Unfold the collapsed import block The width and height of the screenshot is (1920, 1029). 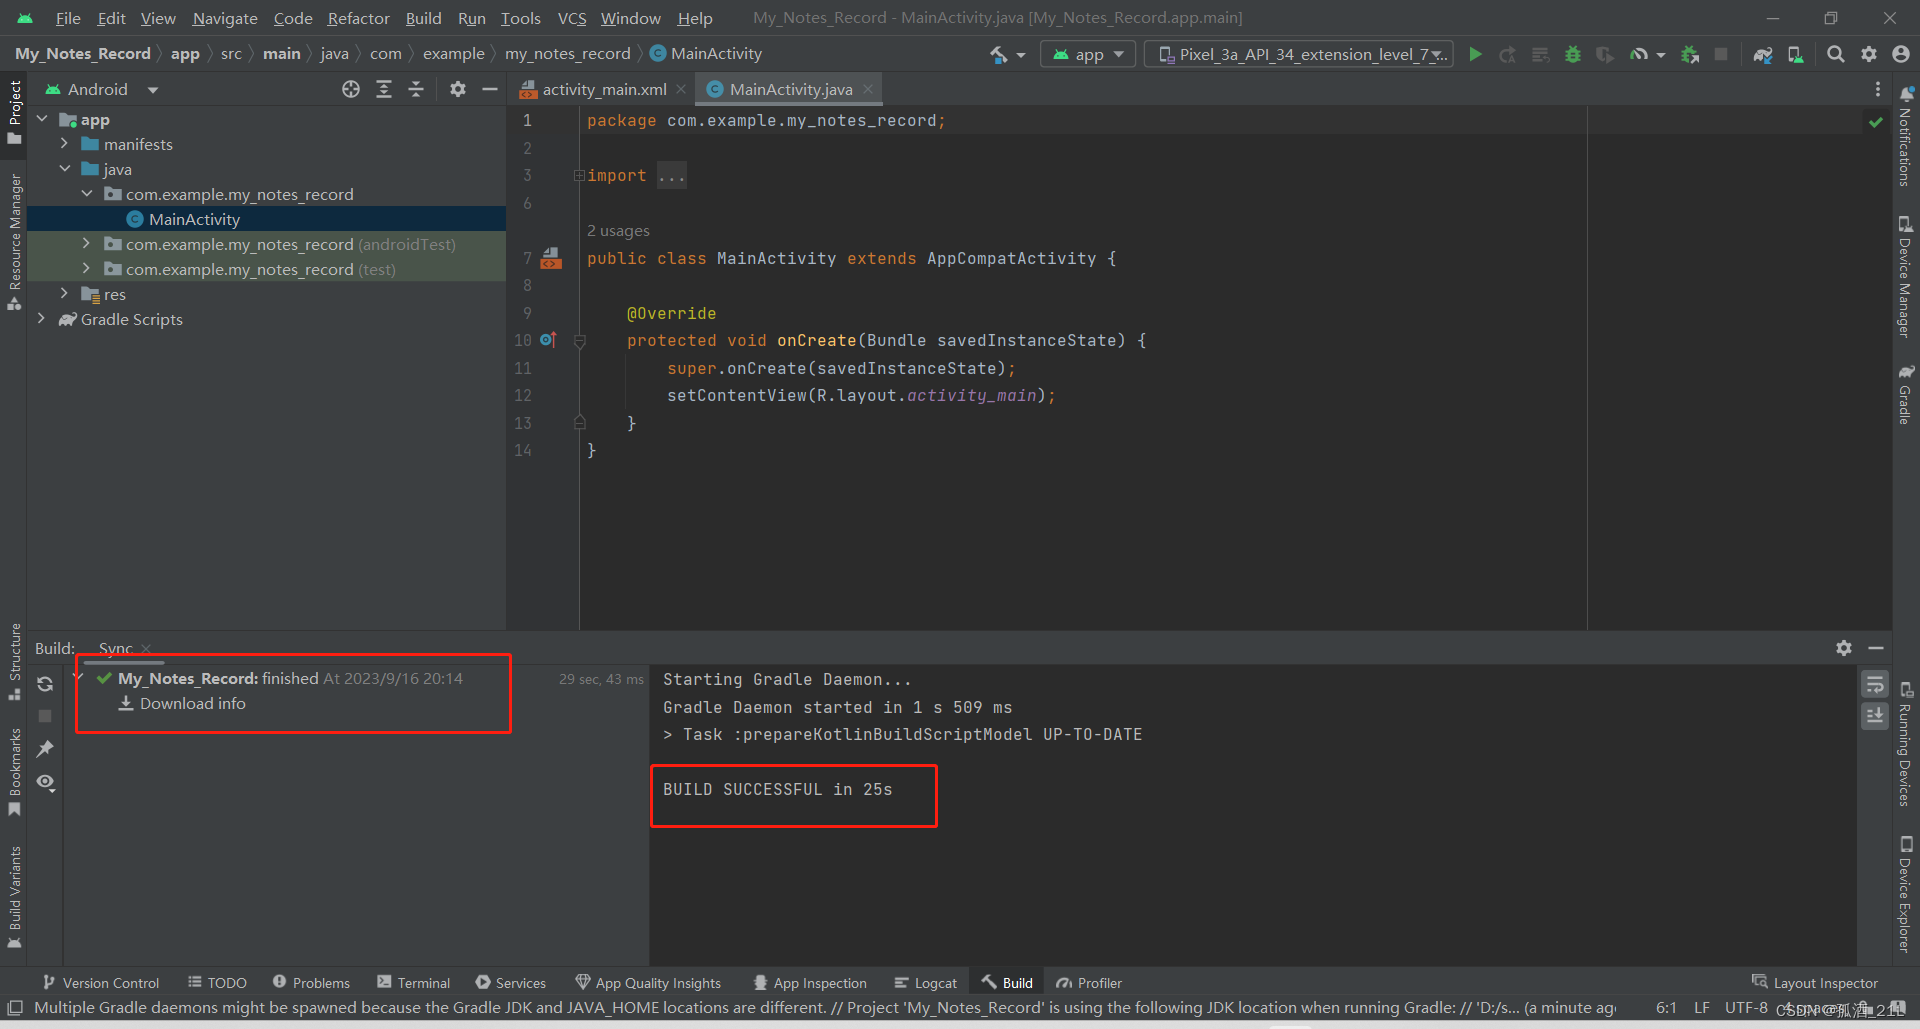tap(579, 176)
